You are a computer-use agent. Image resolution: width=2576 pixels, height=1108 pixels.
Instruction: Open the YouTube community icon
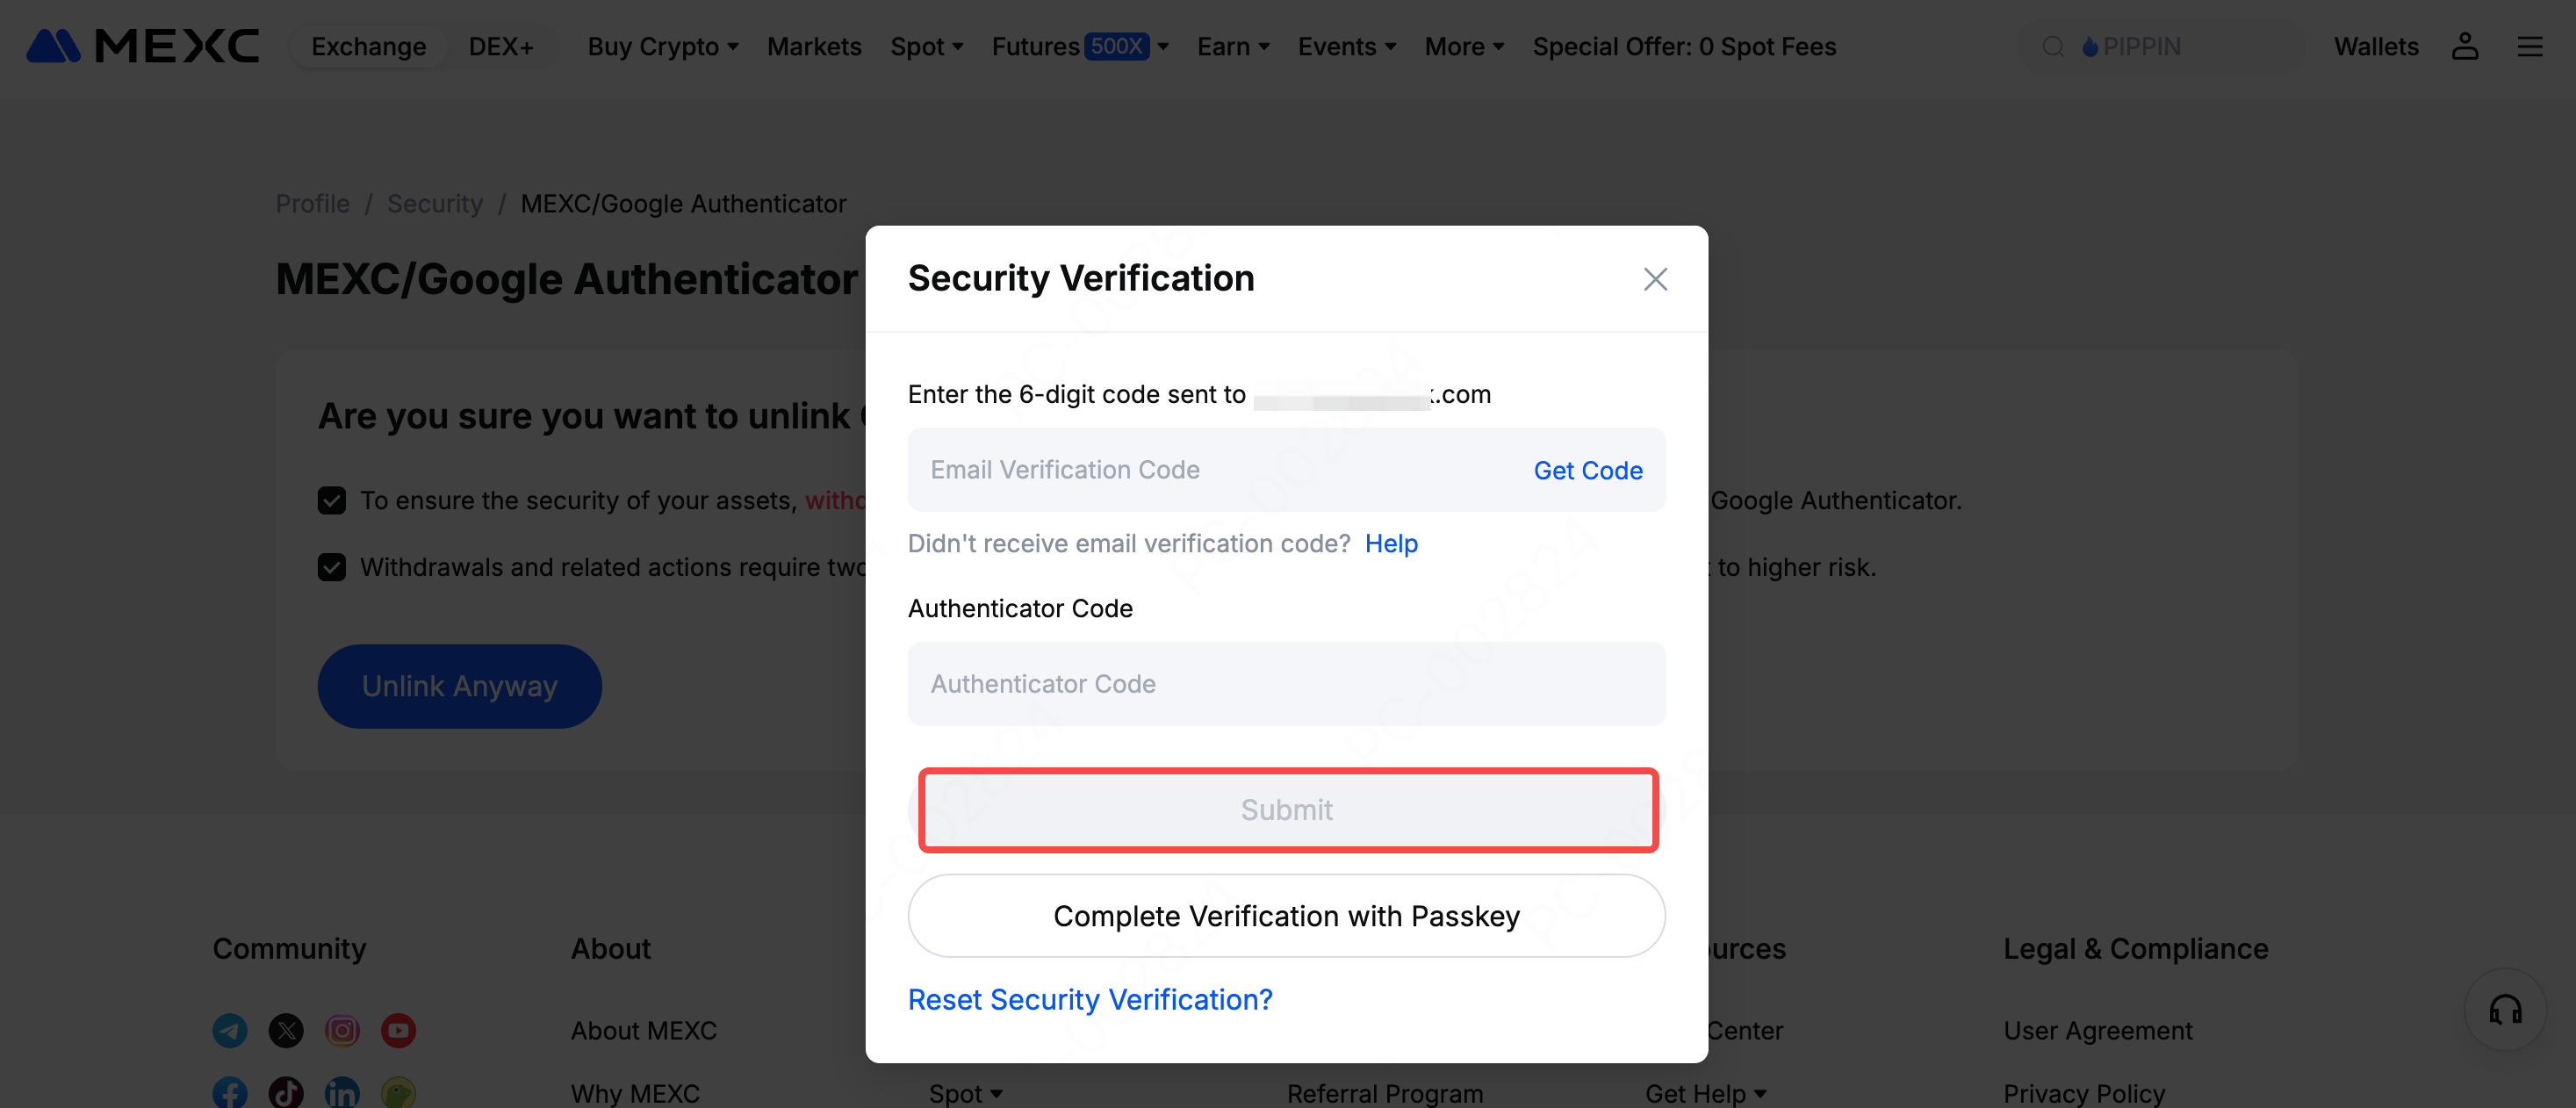398,1030
